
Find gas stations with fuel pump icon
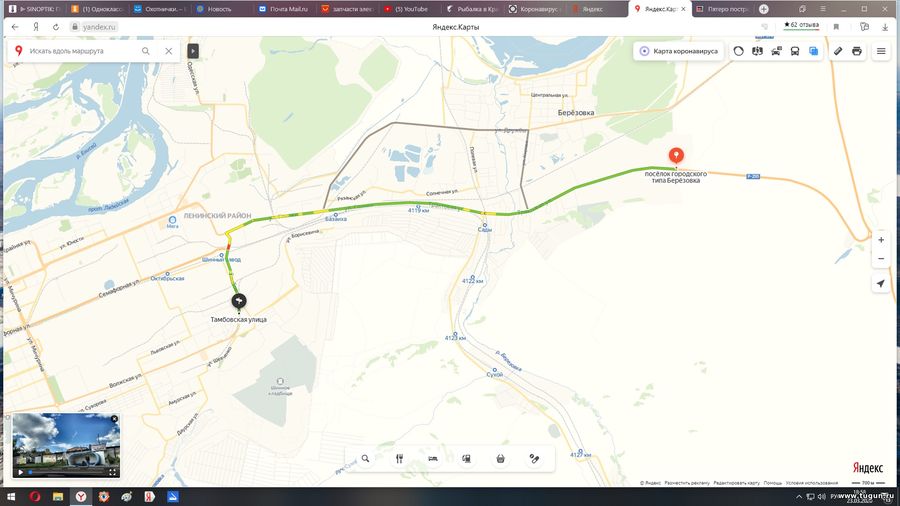click(467, 458)
